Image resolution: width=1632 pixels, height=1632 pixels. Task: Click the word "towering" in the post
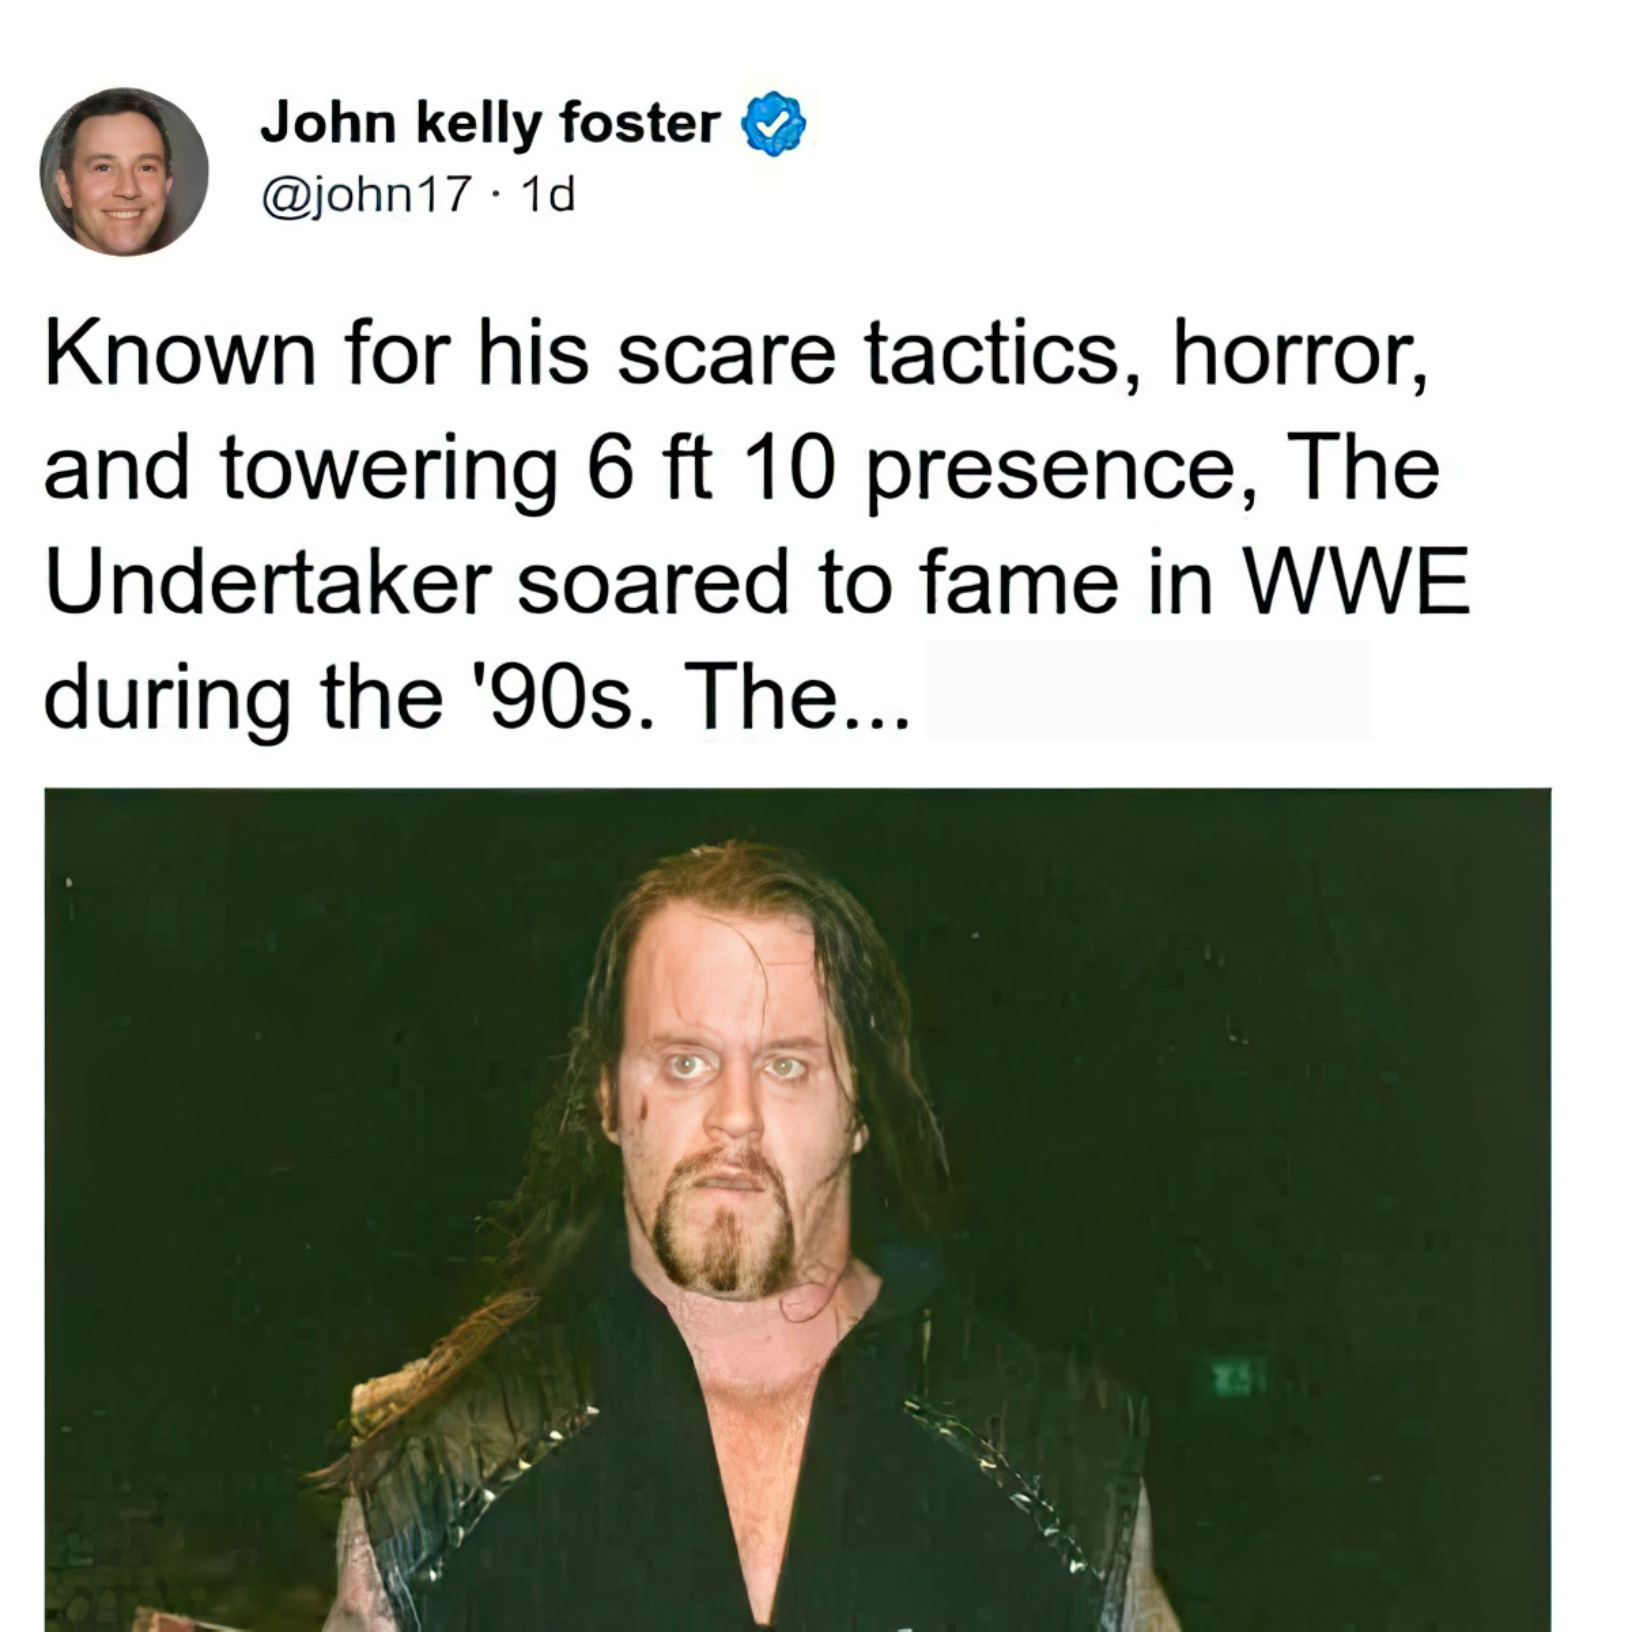click(x=390, y=472)
